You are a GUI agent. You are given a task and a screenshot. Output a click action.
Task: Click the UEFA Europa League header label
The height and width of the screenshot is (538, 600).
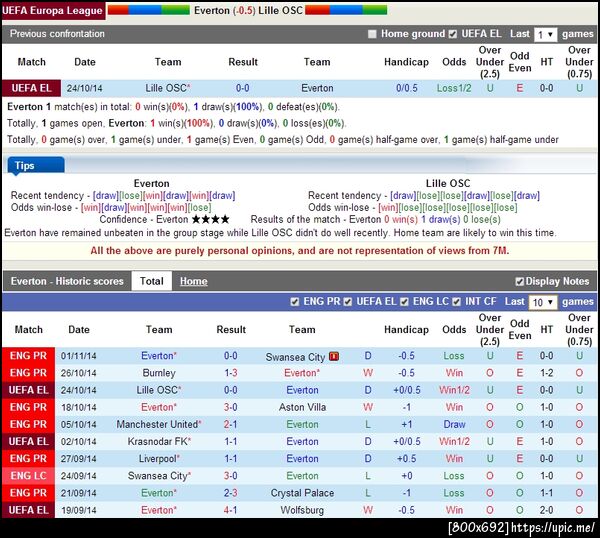pyautogui.click(x=52, y=10)
